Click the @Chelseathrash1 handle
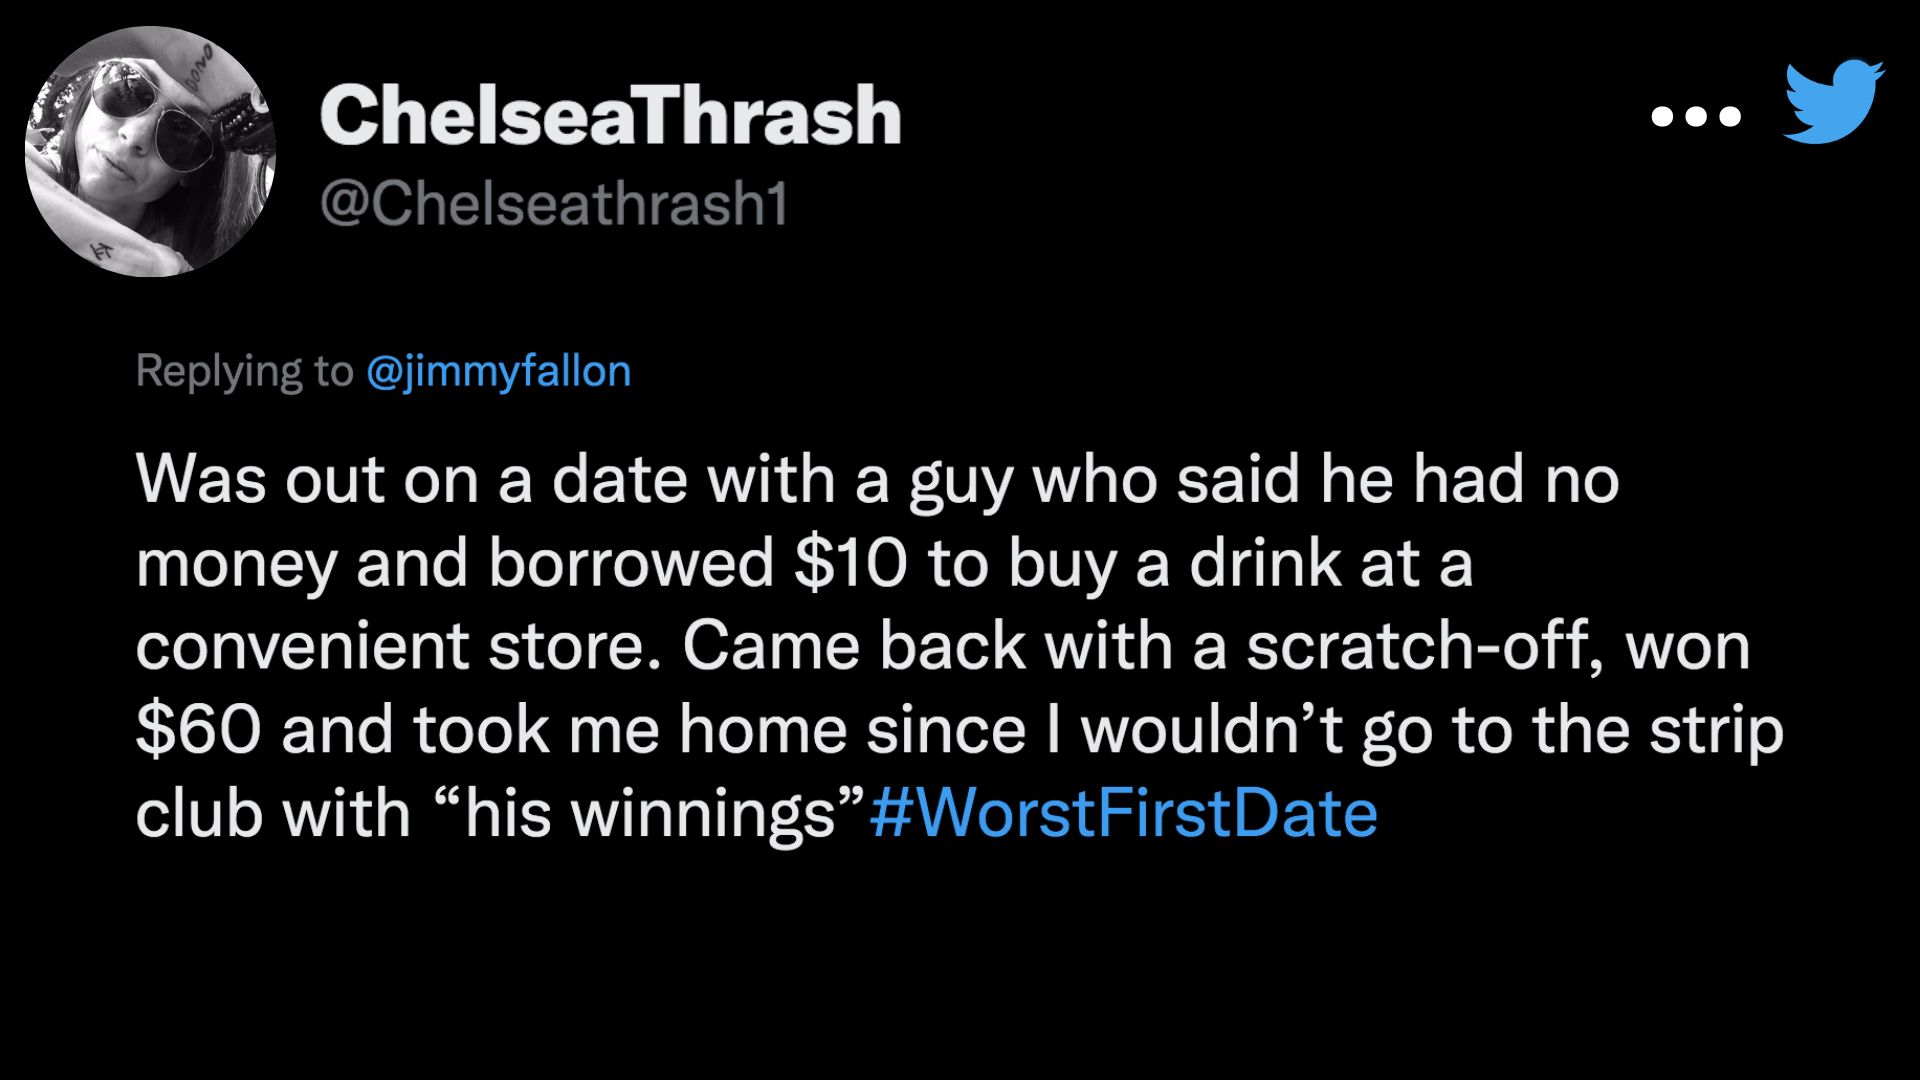Image resolution: width=1920 pixels, height=1080 pixels. pyautogui.click(x=554, y=204)
